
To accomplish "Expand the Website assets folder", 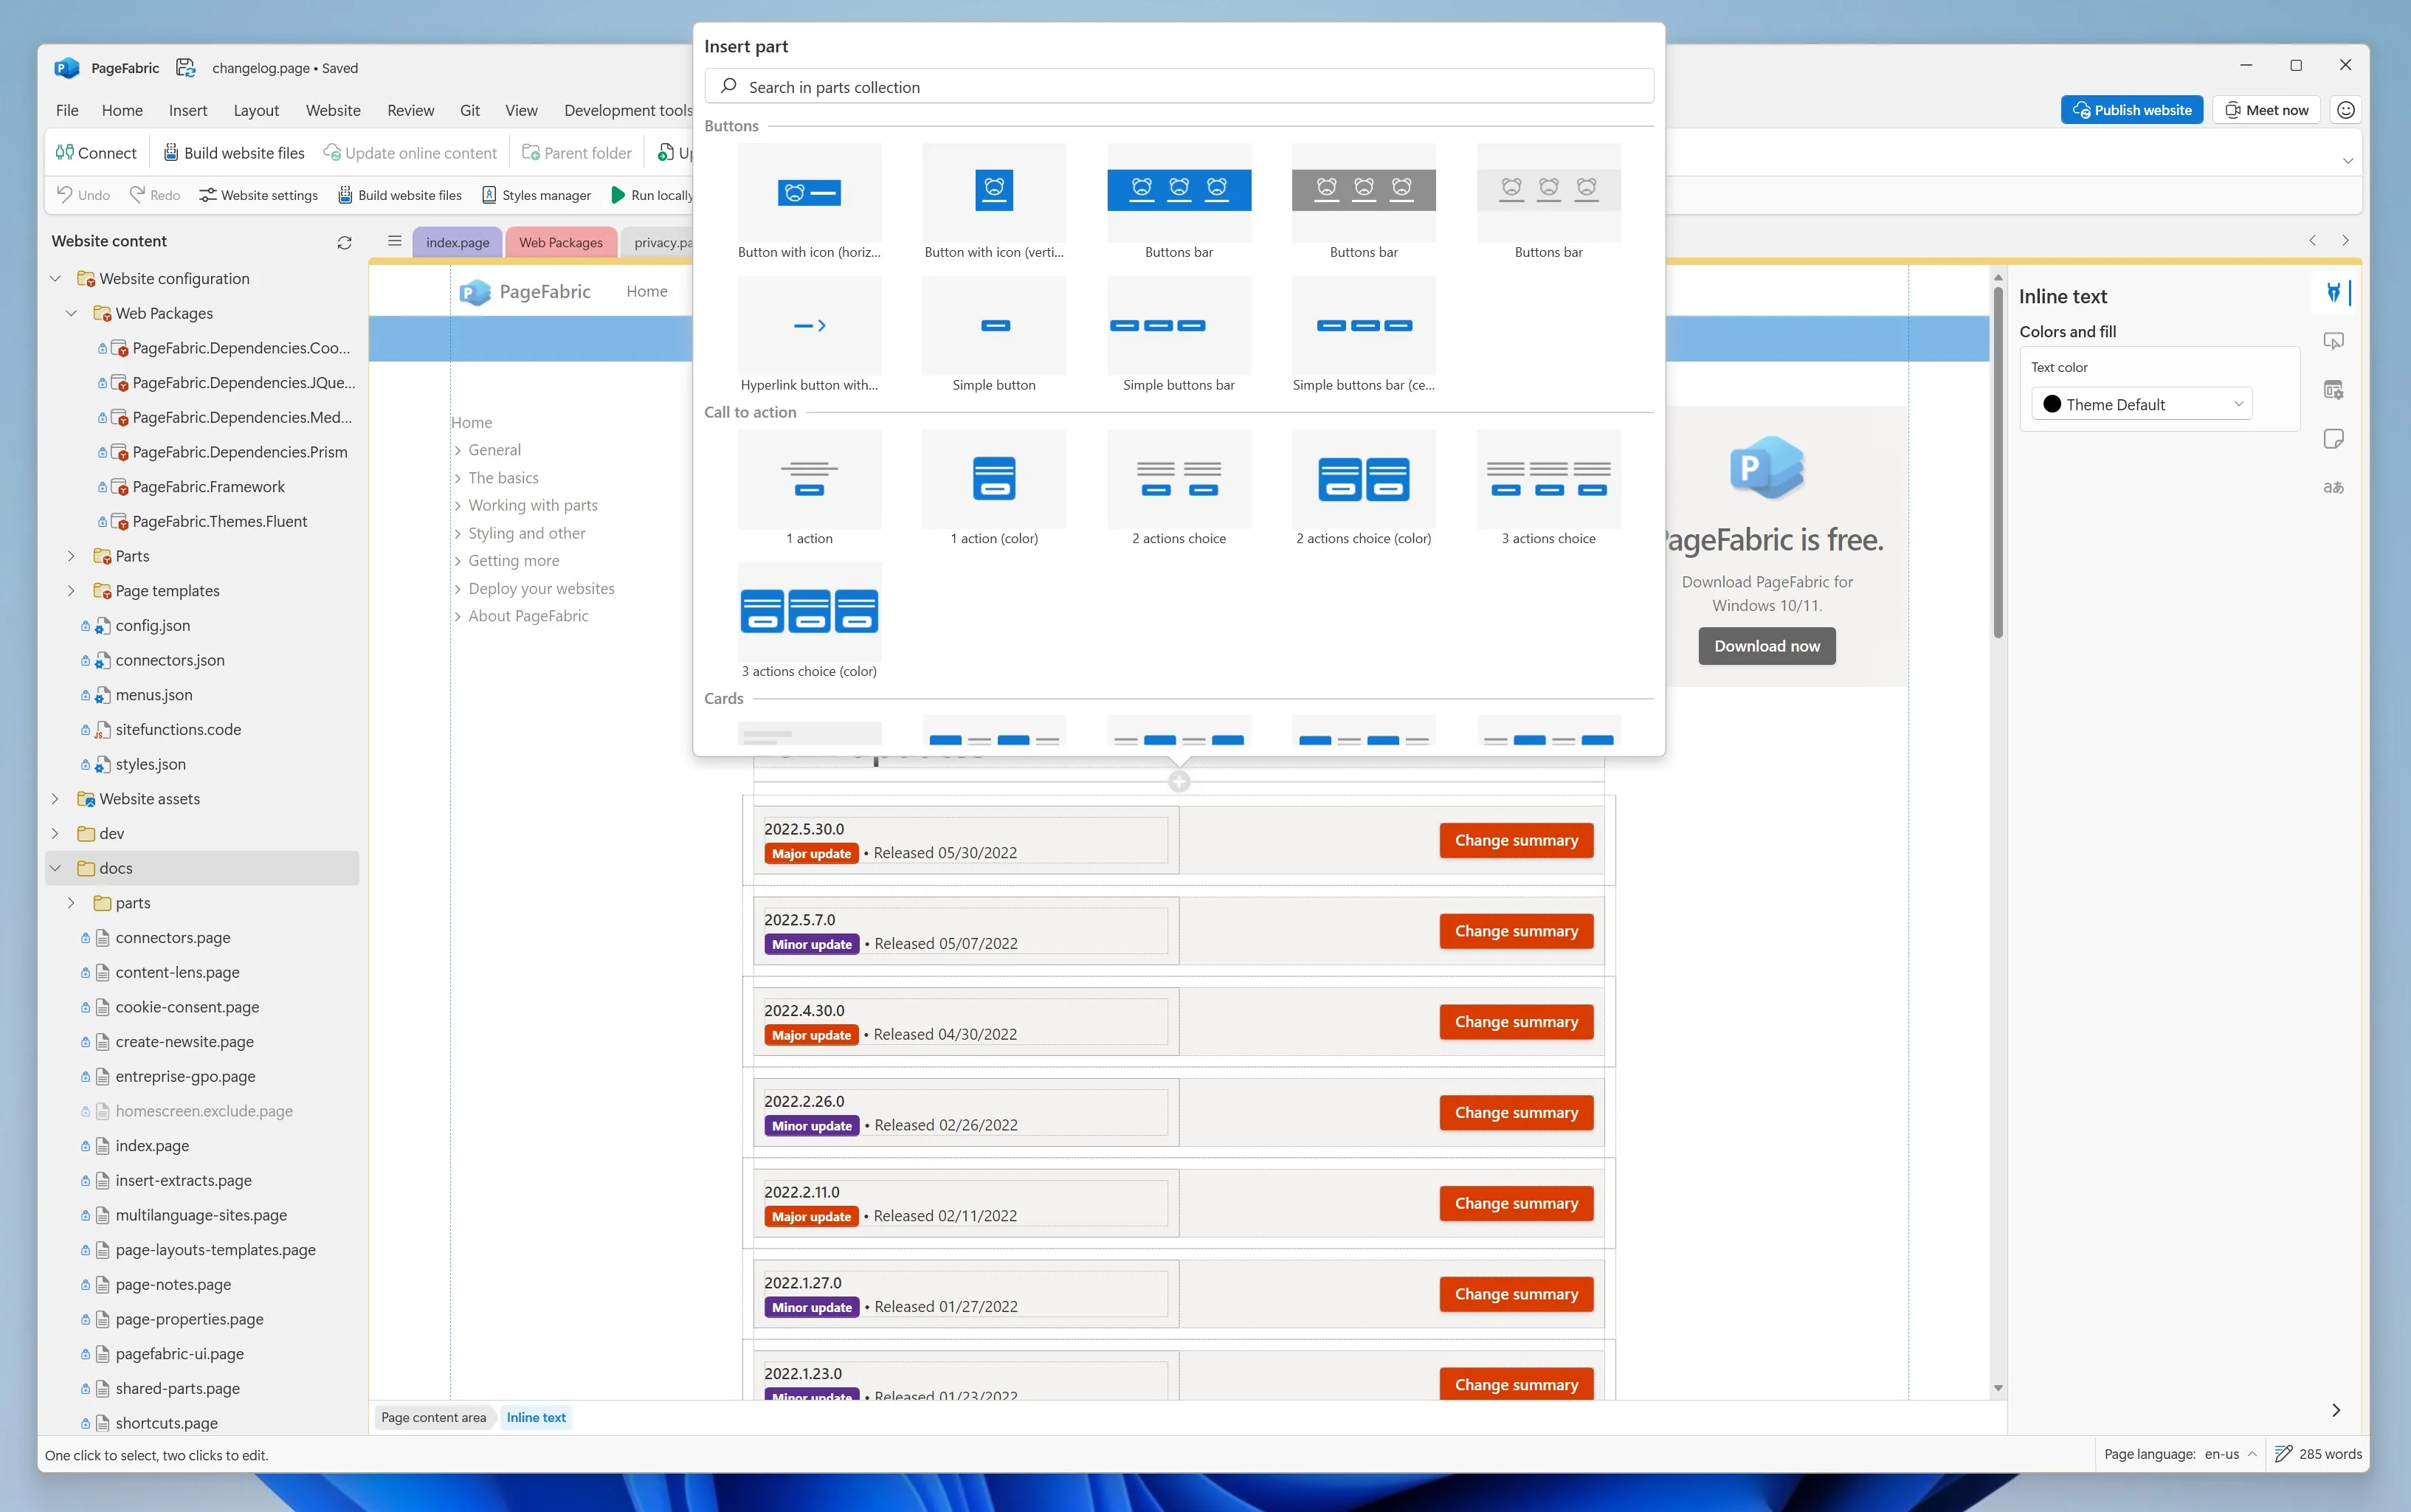I will click(x=55, y=799).
